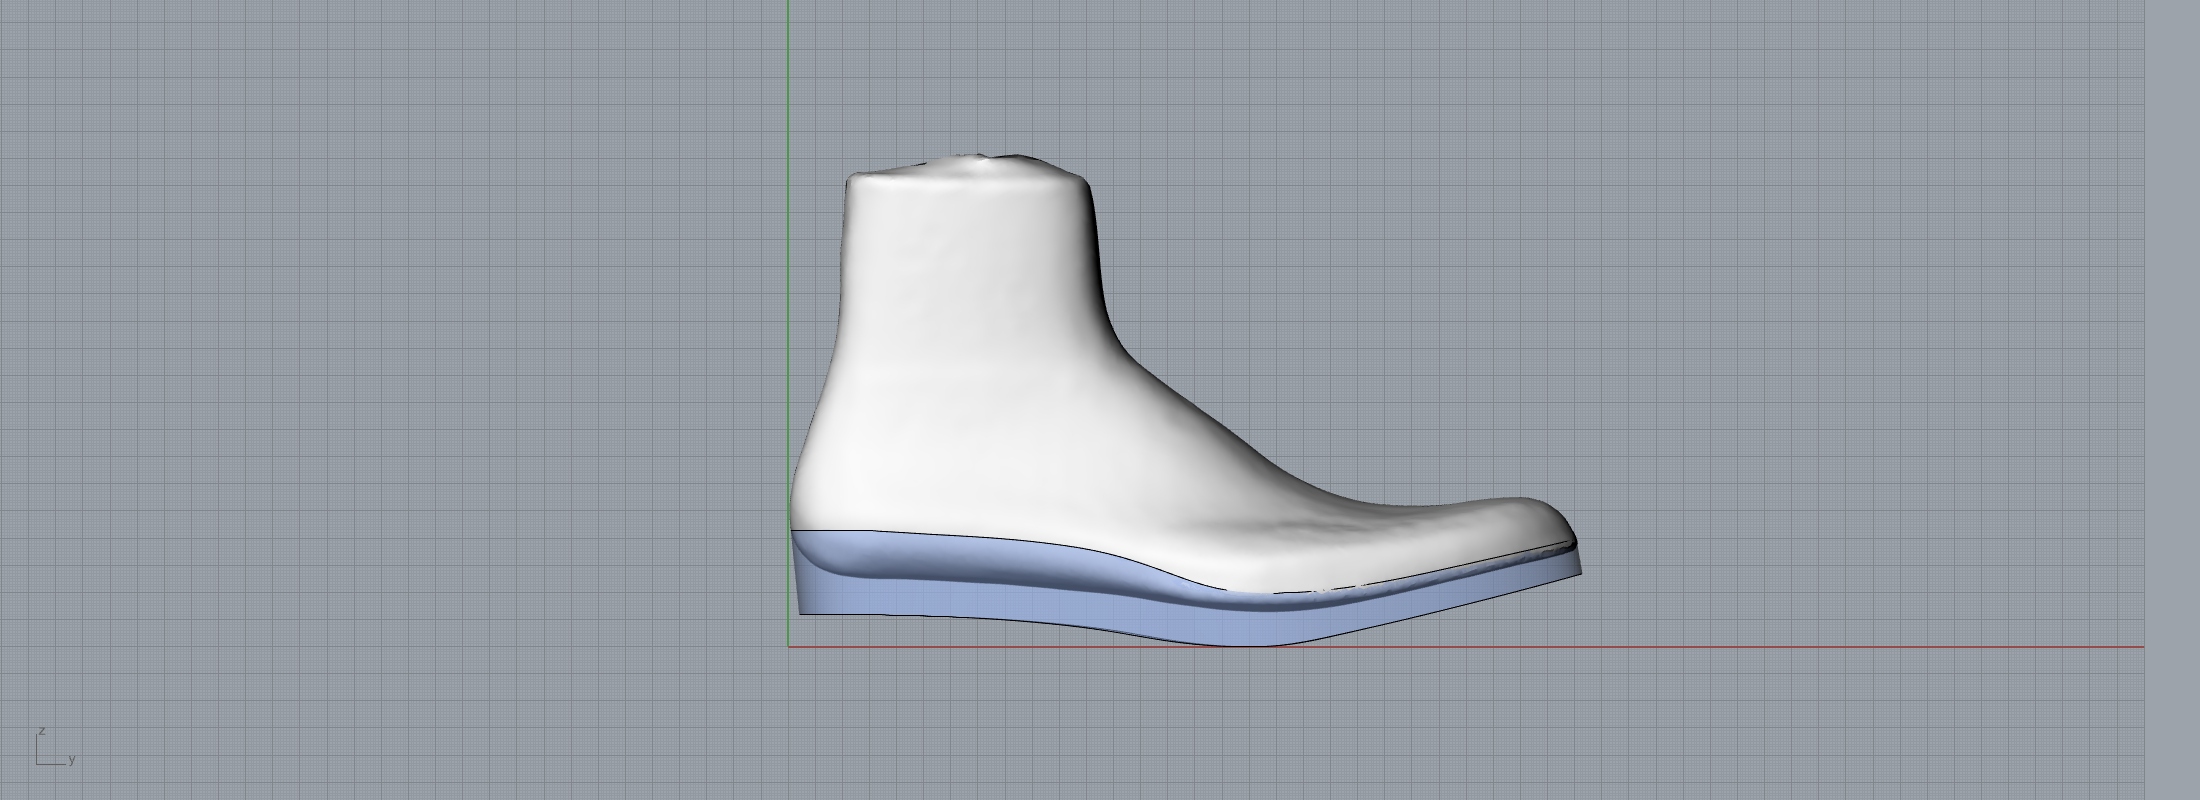This screenshot has width=2200, height=800.
Task: Select the black seam between last and sole
Action: tap(1000, 537)
